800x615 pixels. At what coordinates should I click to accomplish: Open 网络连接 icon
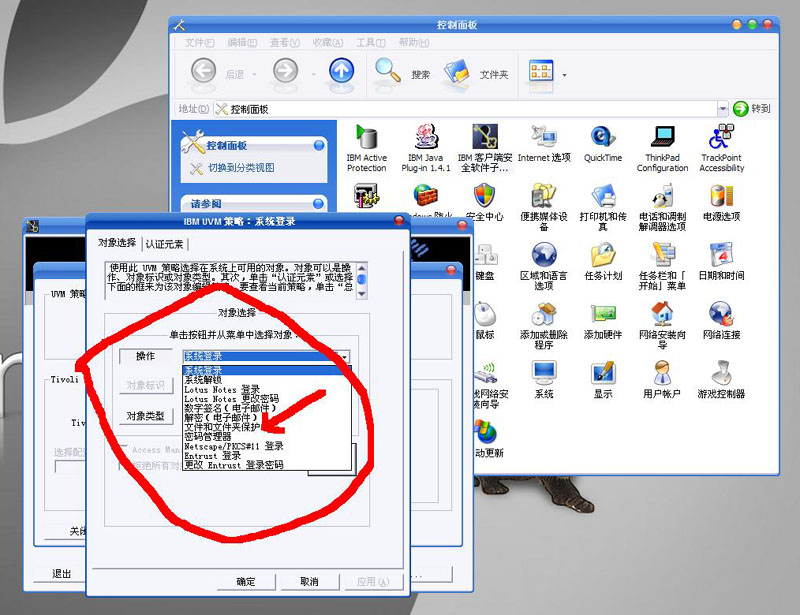click(721, 321)
